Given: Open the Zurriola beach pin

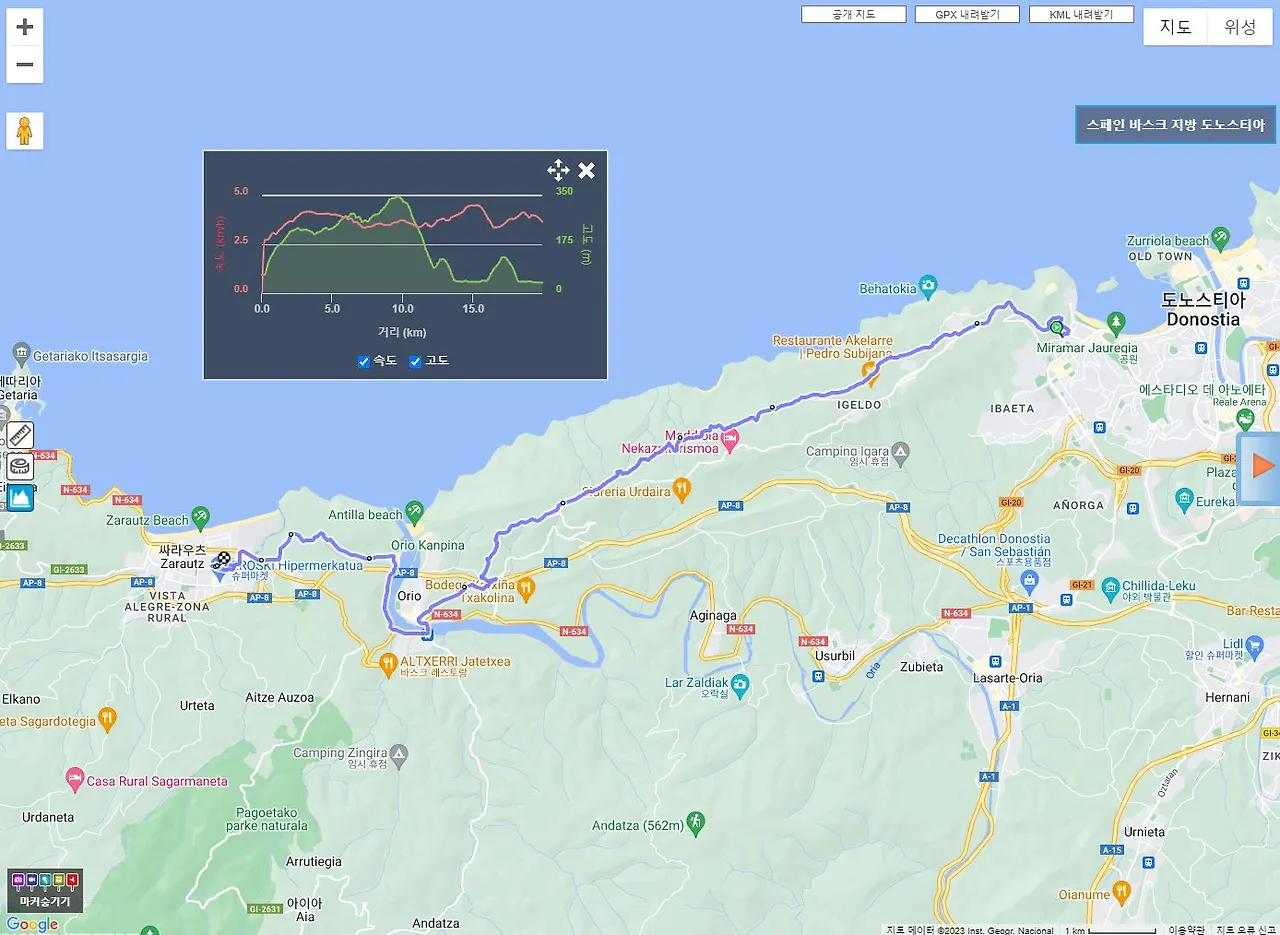Looking at the screenshot, I should tap(1220, 238).
